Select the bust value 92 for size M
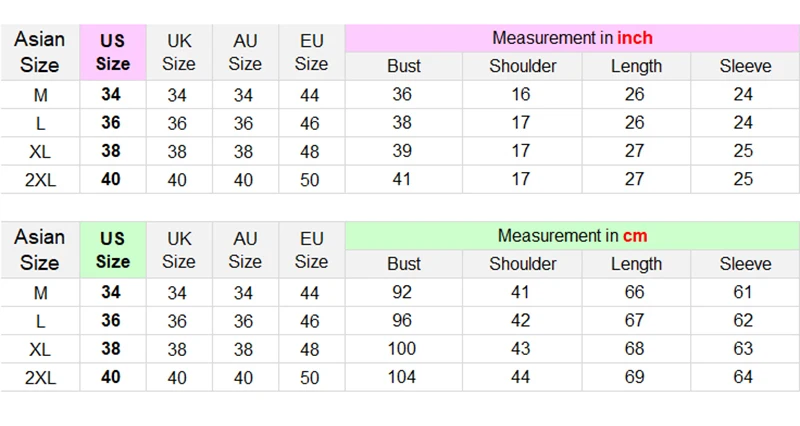This screenshot has width=800, height=426. click(x=404, y=294)
